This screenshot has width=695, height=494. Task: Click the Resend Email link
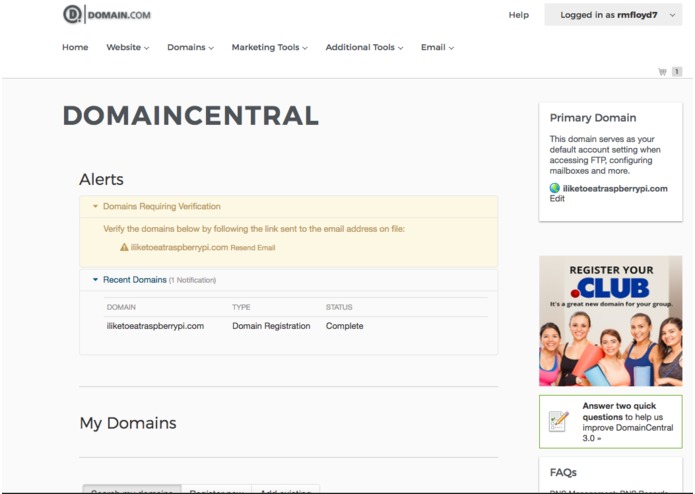pos(253,248)
